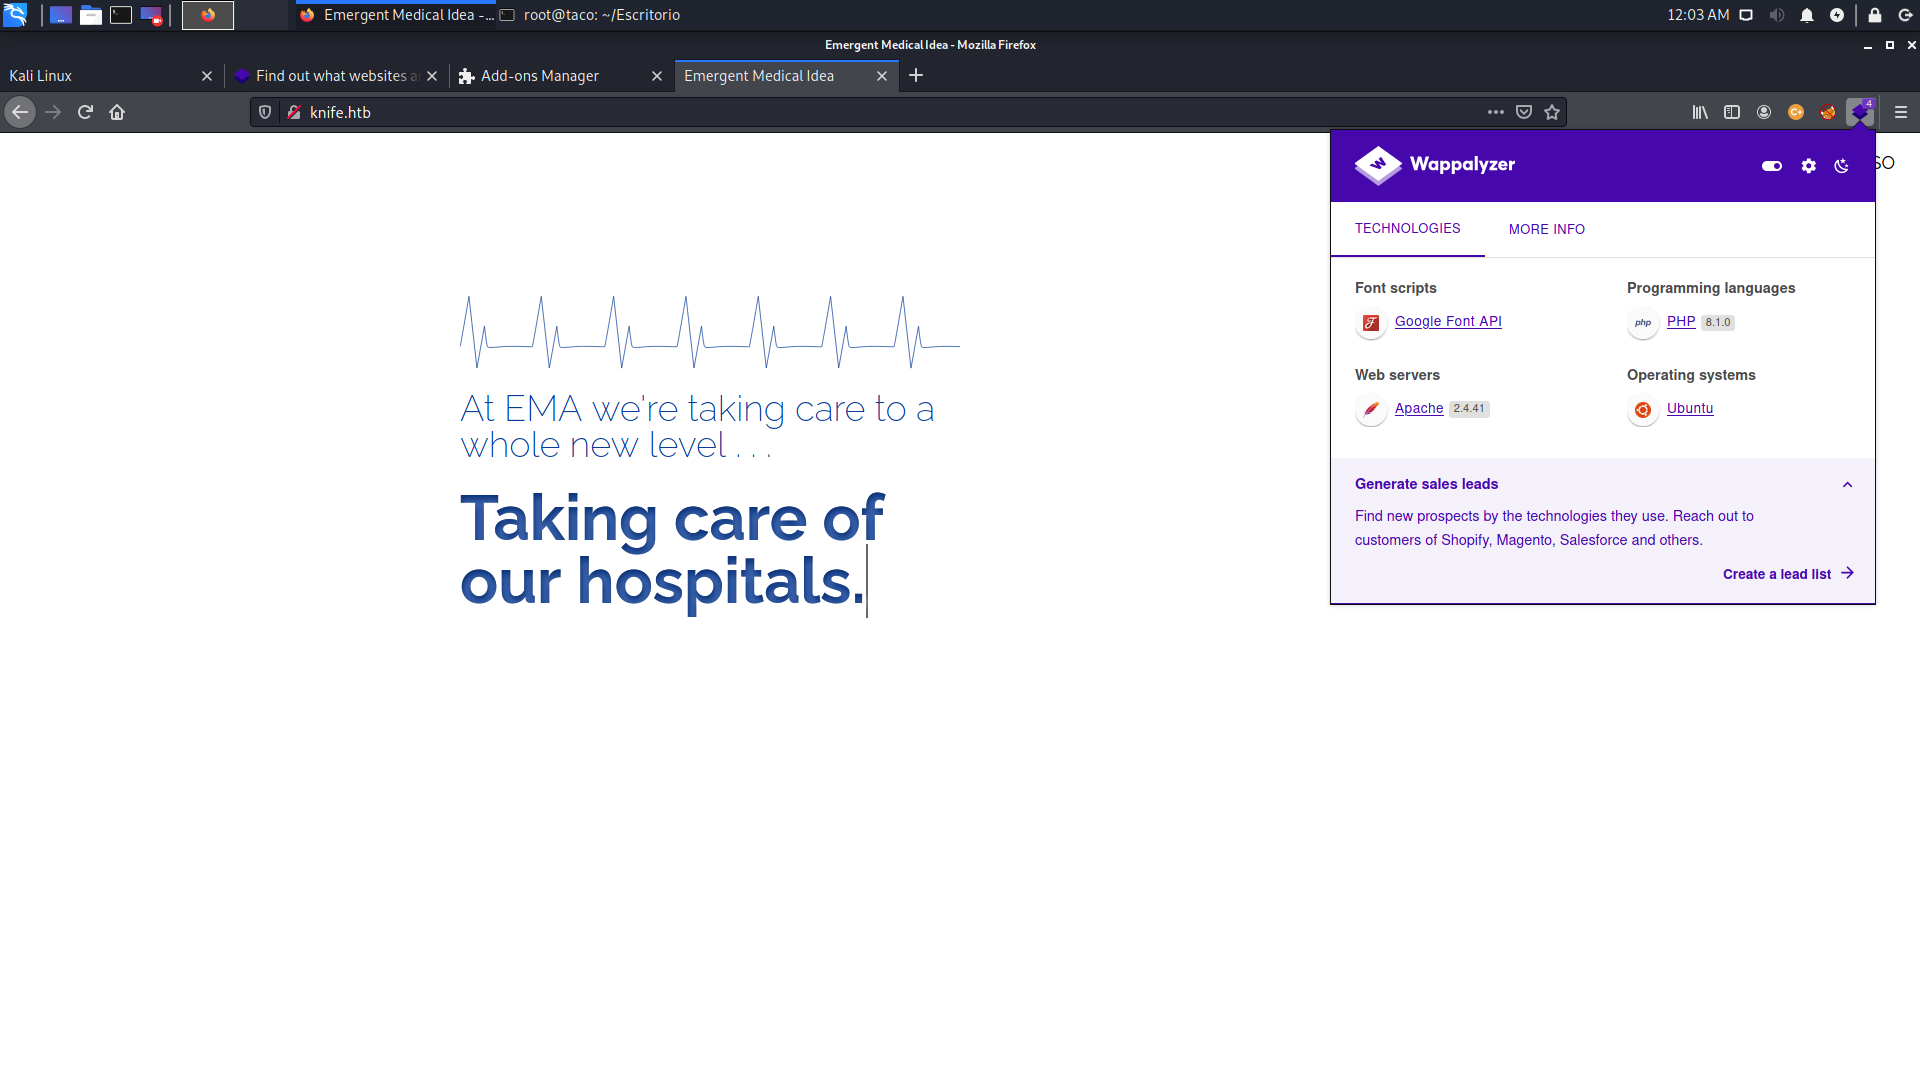Open page actions three-dots menu
This screenshot has width=1920, height=1080.
pos(1495,112)
